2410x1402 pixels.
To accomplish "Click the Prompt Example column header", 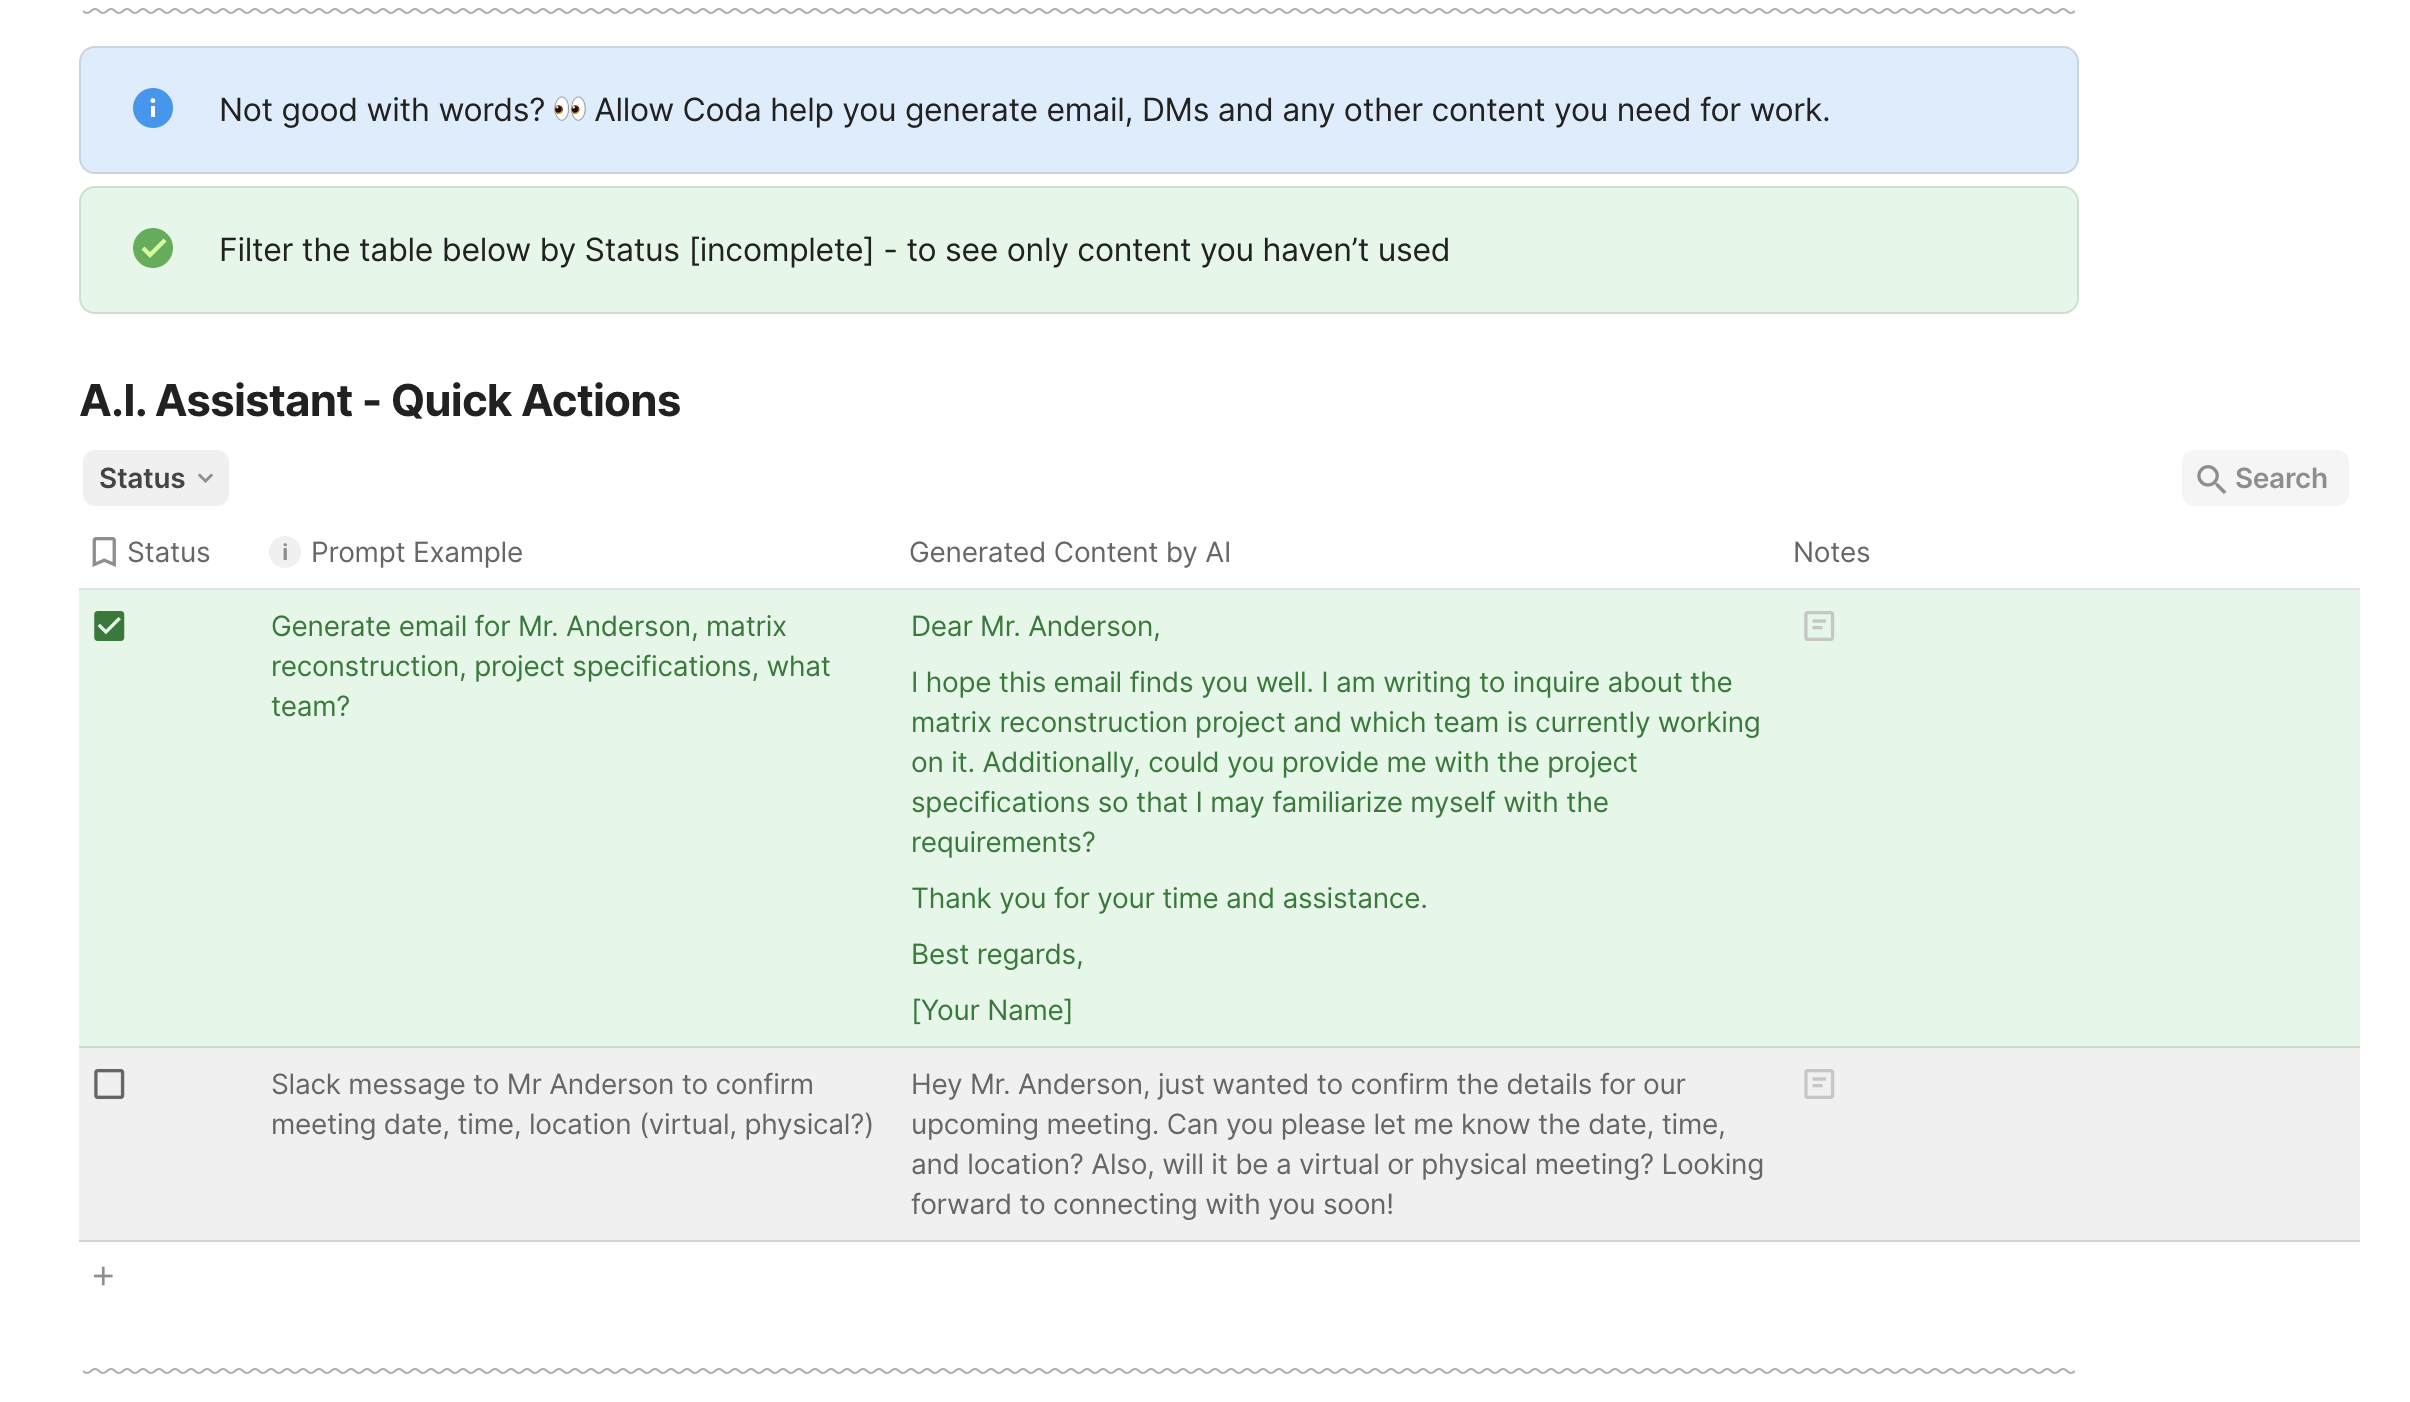I will pyautogui.click(x=416, y=552).
